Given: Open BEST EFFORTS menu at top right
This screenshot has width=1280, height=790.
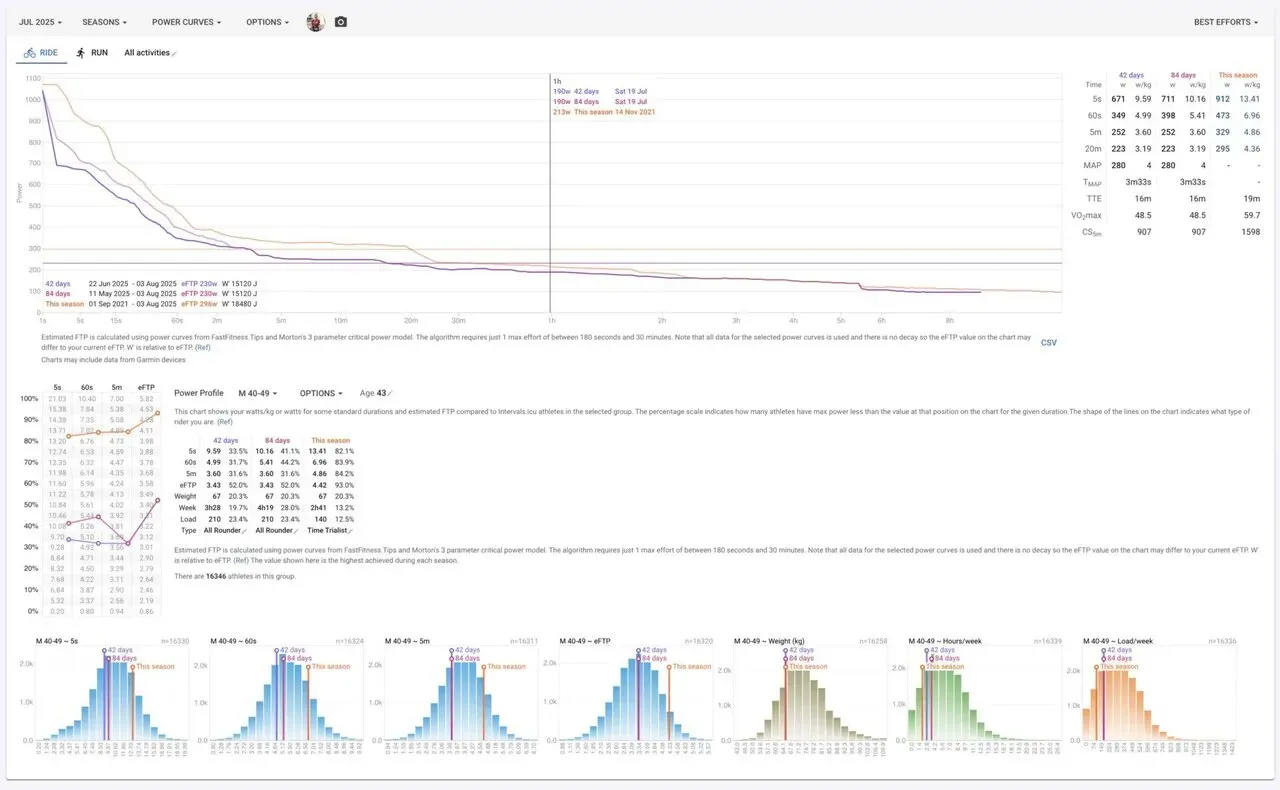Looking at the screenshot, I should pos(1226,22).
